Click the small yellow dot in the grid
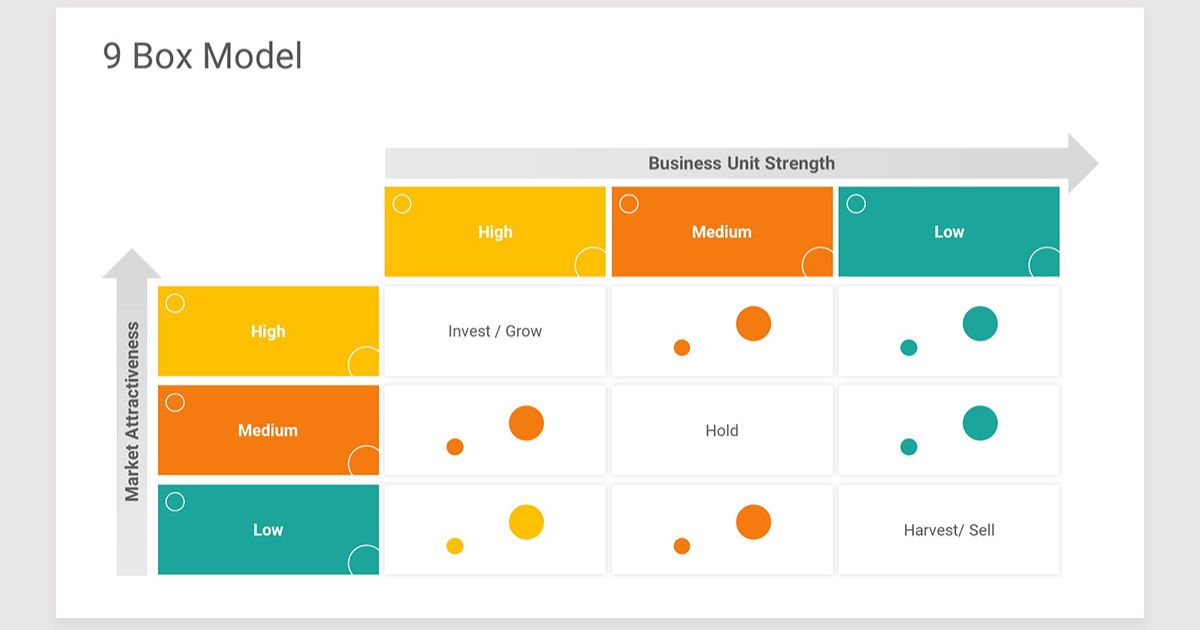Viewport: 1200px width, 630px height. (455, 546)
